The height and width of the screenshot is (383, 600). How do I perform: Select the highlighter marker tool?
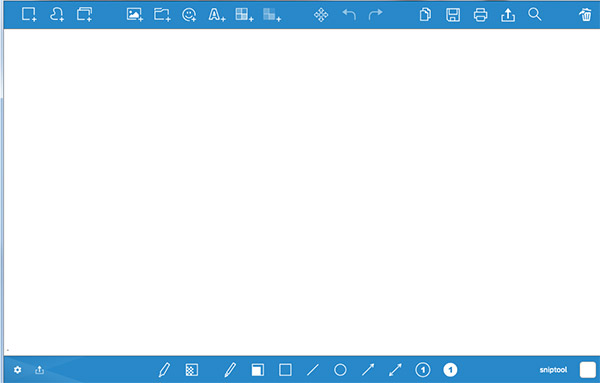point(164,370)
